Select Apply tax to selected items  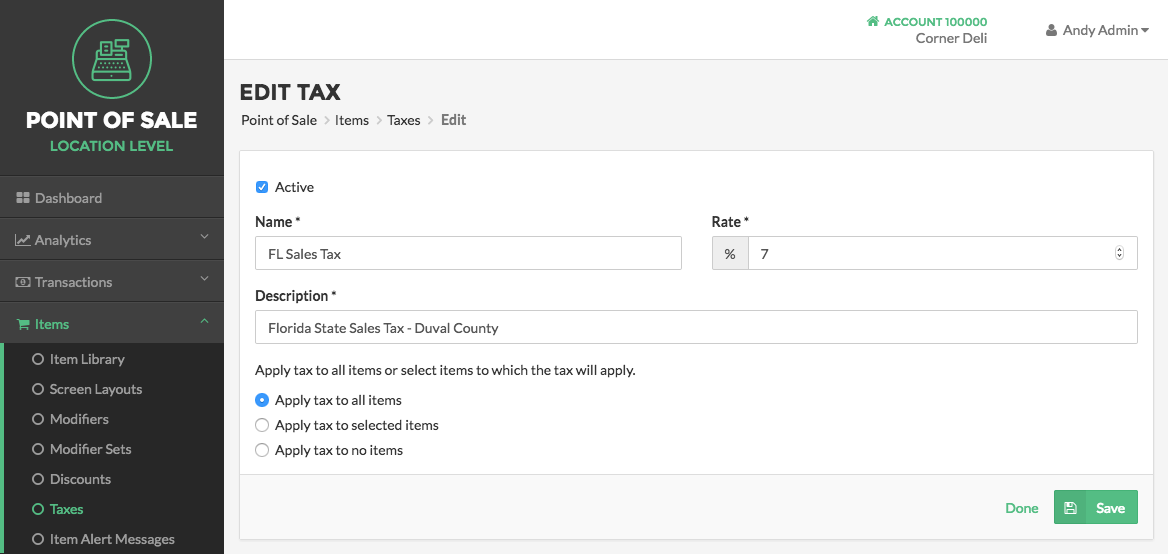(261, 425)
